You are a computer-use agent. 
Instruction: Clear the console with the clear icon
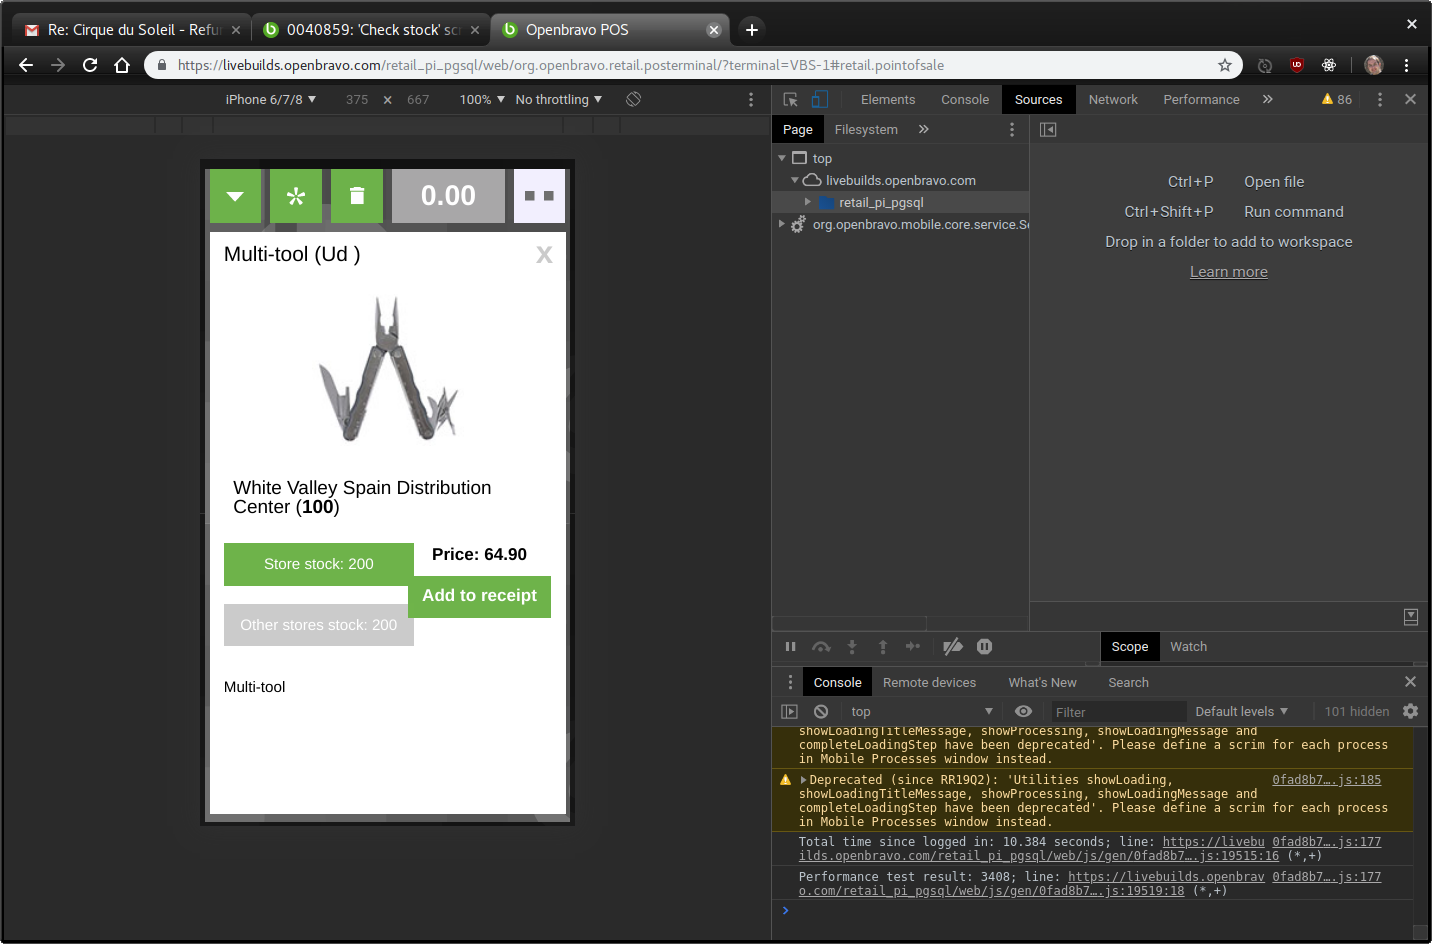(x=821, y=711)
